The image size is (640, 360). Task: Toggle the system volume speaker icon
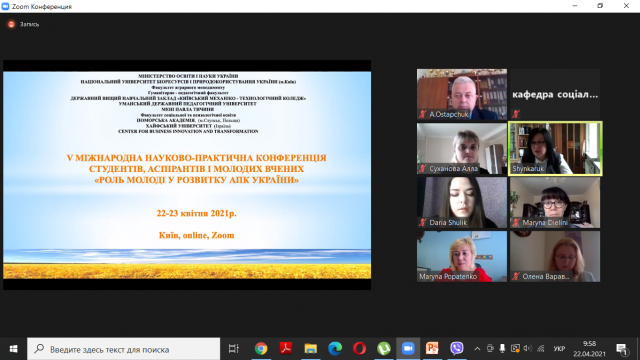528,349
